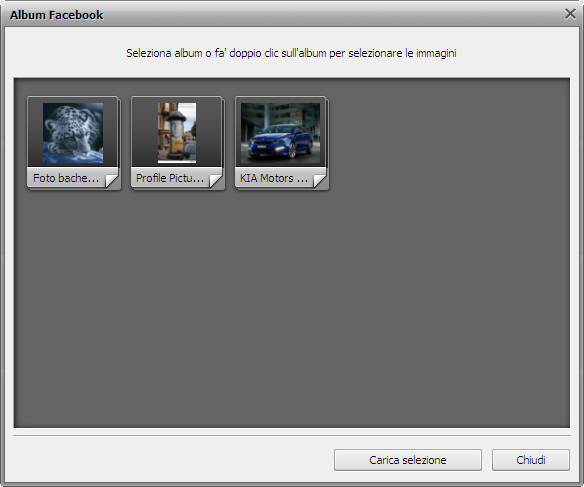The image size is (584, 487).
Task: Click the Album Facebook title bar
Action: coord(283,15)
